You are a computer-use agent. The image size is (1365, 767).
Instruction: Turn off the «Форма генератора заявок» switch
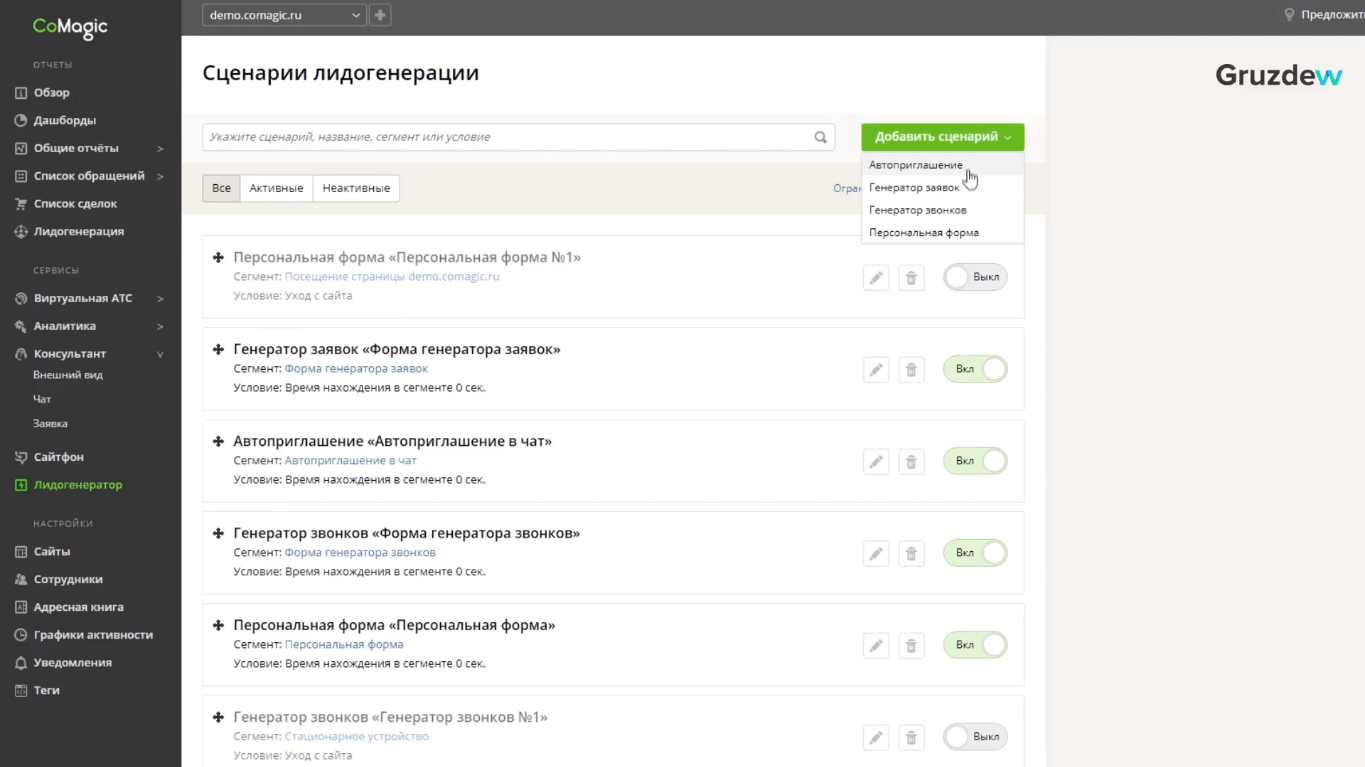(975, 369)
